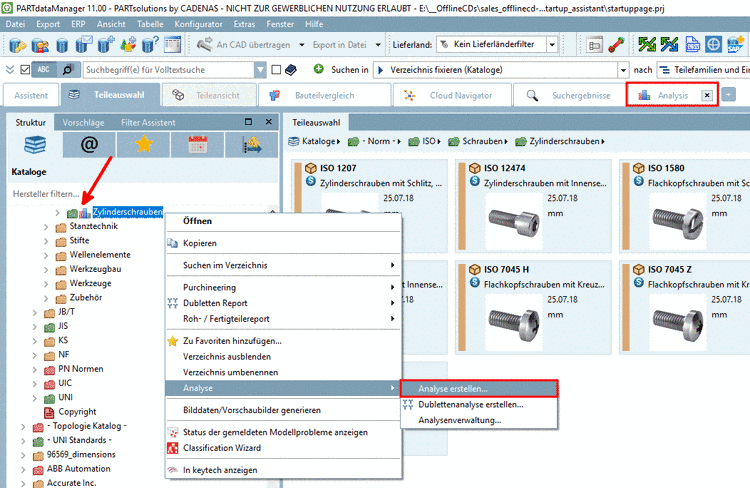Add a new tab with plus button

728,94
